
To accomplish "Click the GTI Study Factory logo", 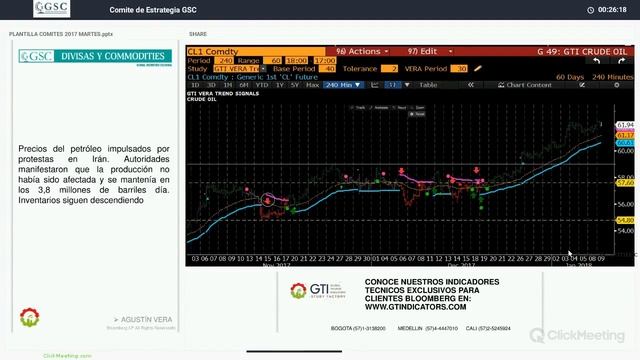I will [318, 291].
